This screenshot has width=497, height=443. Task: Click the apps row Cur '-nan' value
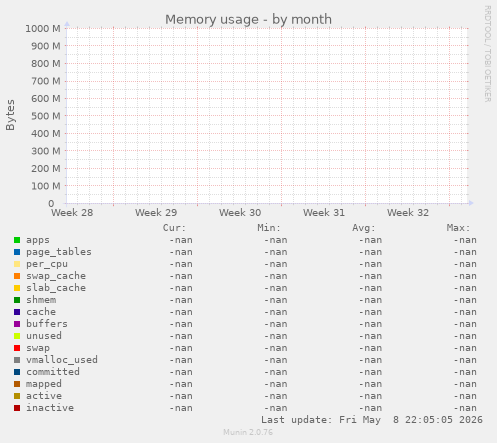181,240
